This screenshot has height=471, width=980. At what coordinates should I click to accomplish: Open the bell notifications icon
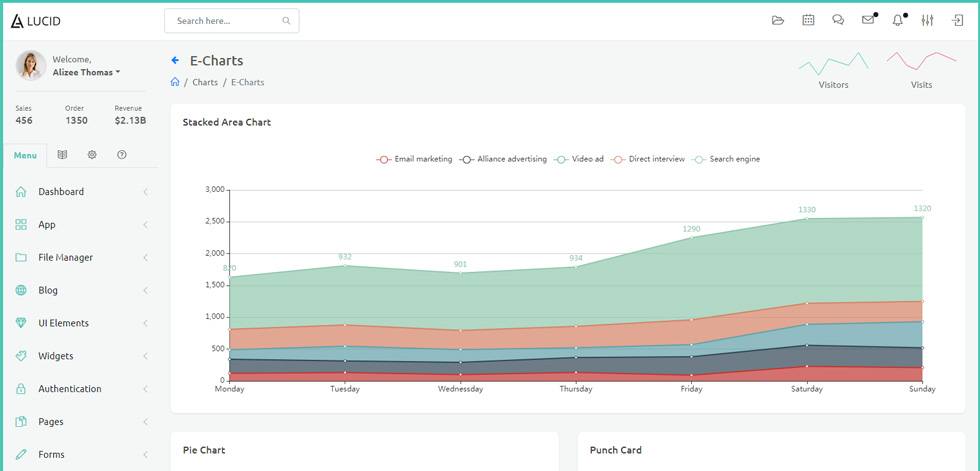coord(898,20)
